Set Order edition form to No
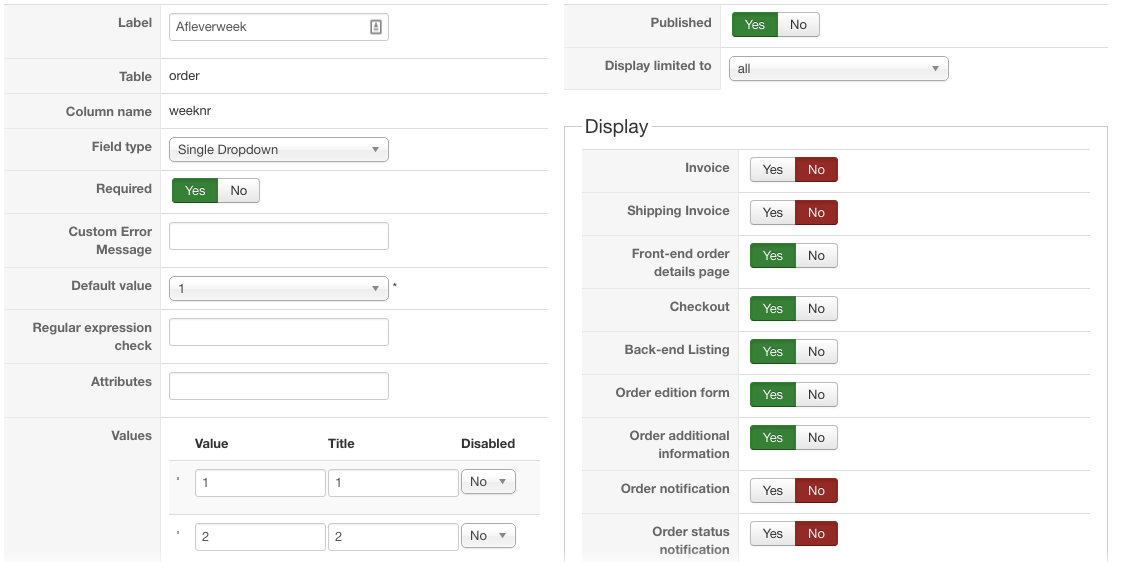Viewport: 1128px width, 562px height. click(816, 395)
